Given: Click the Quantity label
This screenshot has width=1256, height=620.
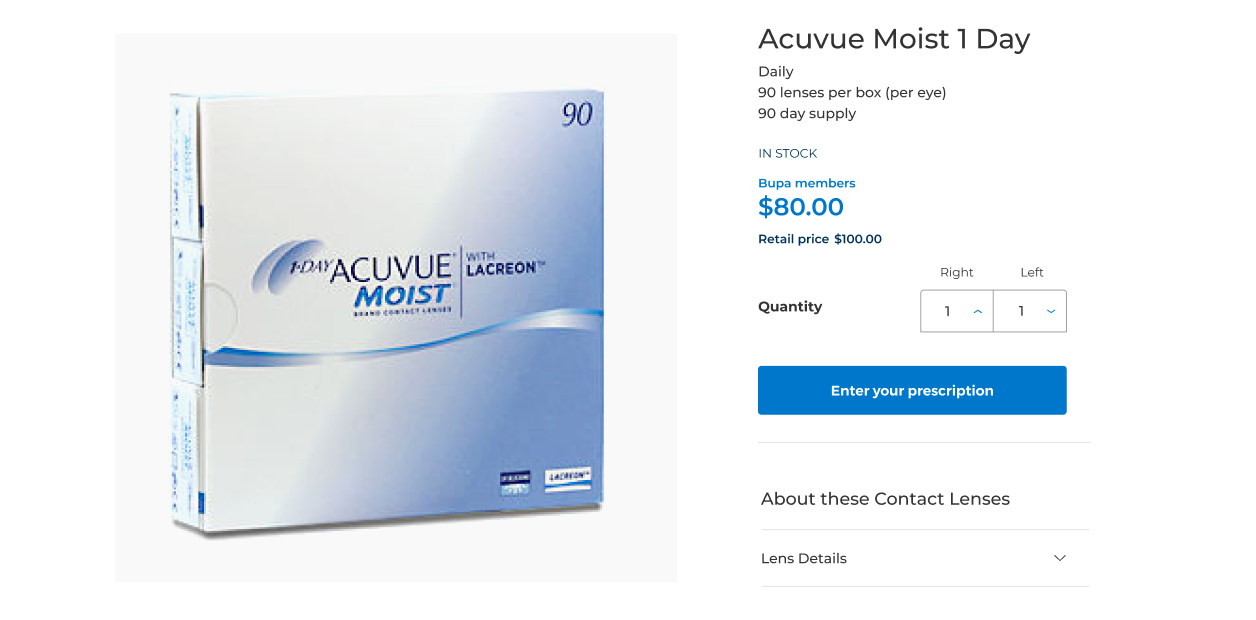Looking at the screenshot, I should [x=790, y=307].
